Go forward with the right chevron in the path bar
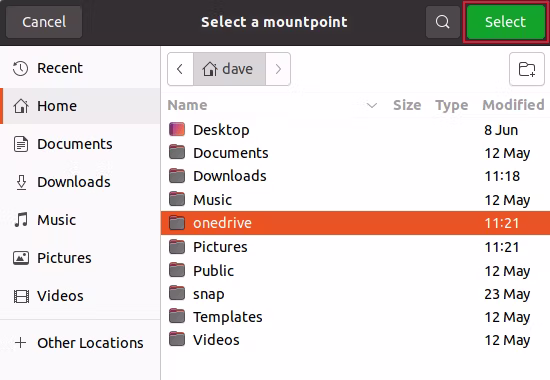This screenshot has height=380, width=550. (278, 69)
